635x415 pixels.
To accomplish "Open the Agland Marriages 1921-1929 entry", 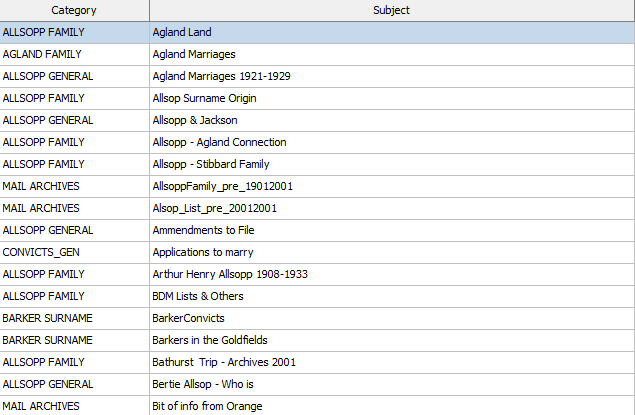I will pos(221,76).
